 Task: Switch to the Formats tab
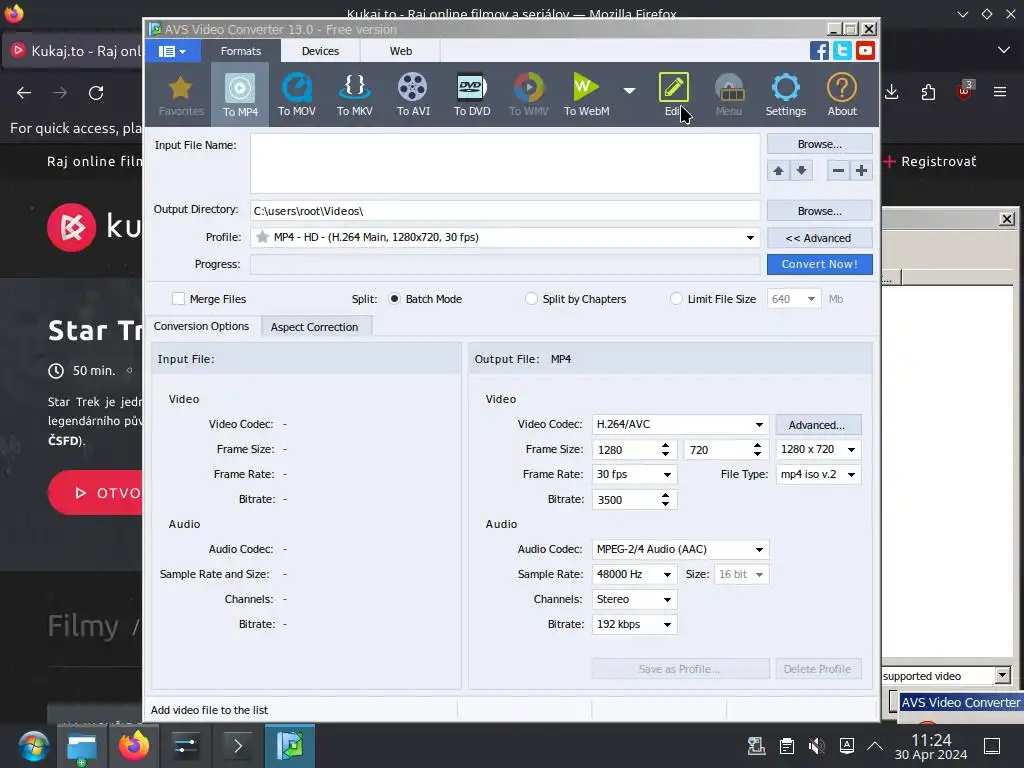point(240,51)
